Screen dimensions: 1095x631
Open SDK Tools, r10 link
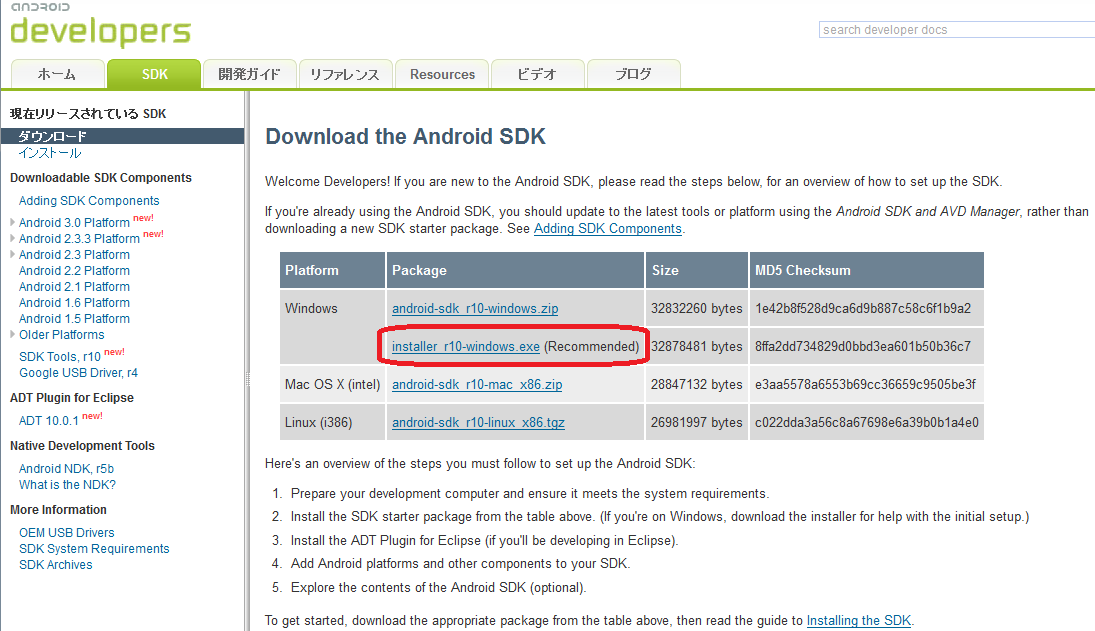(x=59, y=357)
